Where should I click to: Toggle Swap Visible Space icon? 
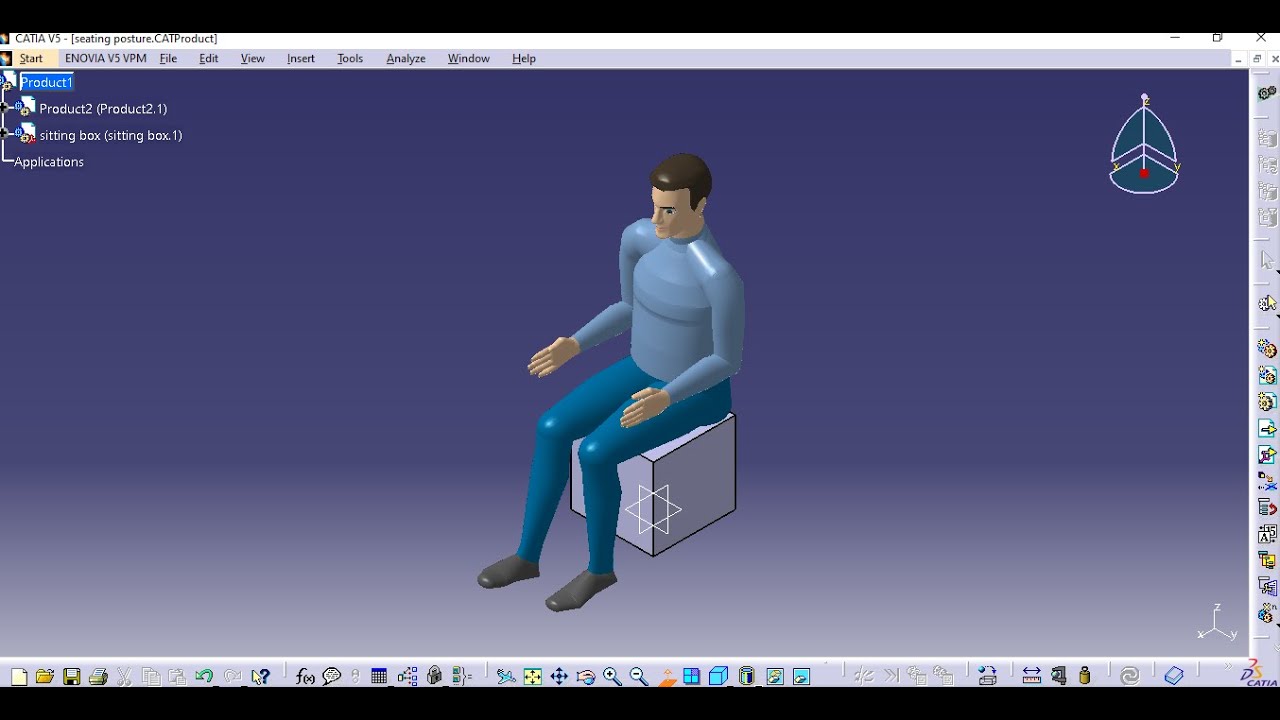(801, 677)
